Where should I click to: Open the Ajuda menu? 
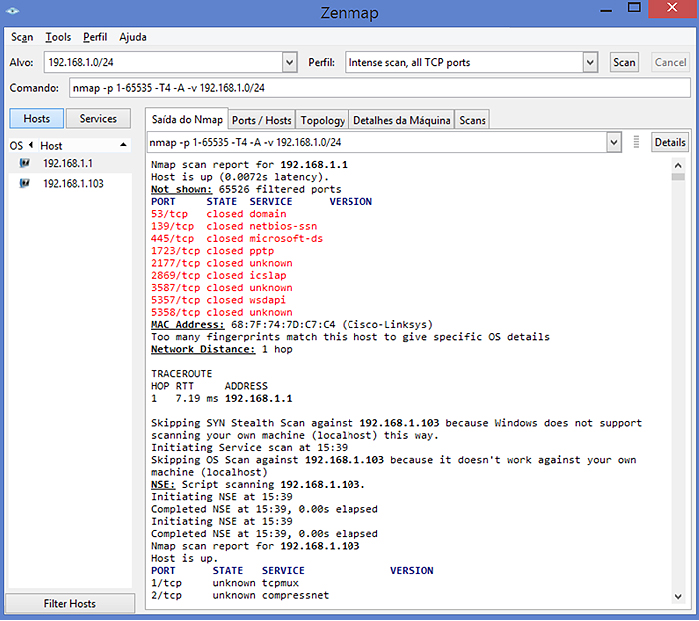tap(133, 37)
